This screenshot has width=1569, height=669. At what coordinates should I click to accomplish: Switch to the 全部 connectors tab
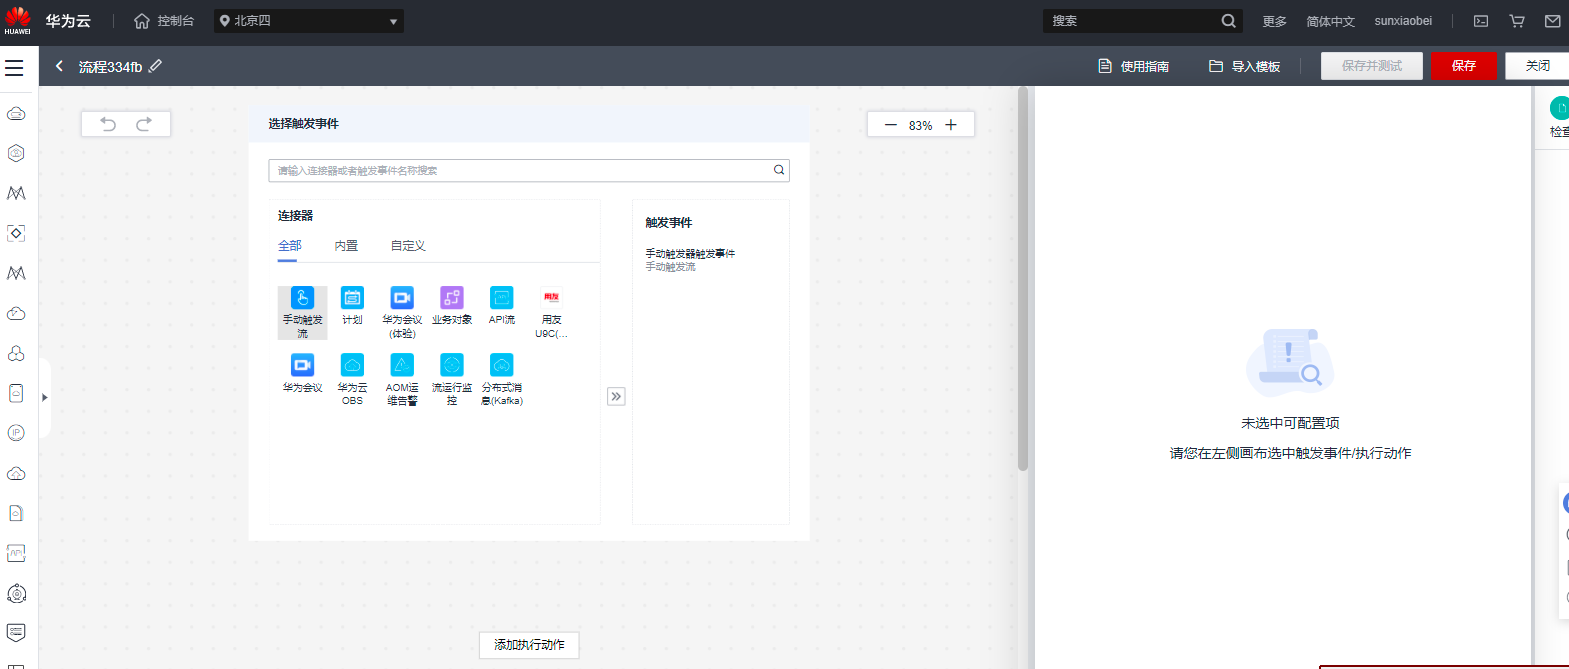point(289,246)
